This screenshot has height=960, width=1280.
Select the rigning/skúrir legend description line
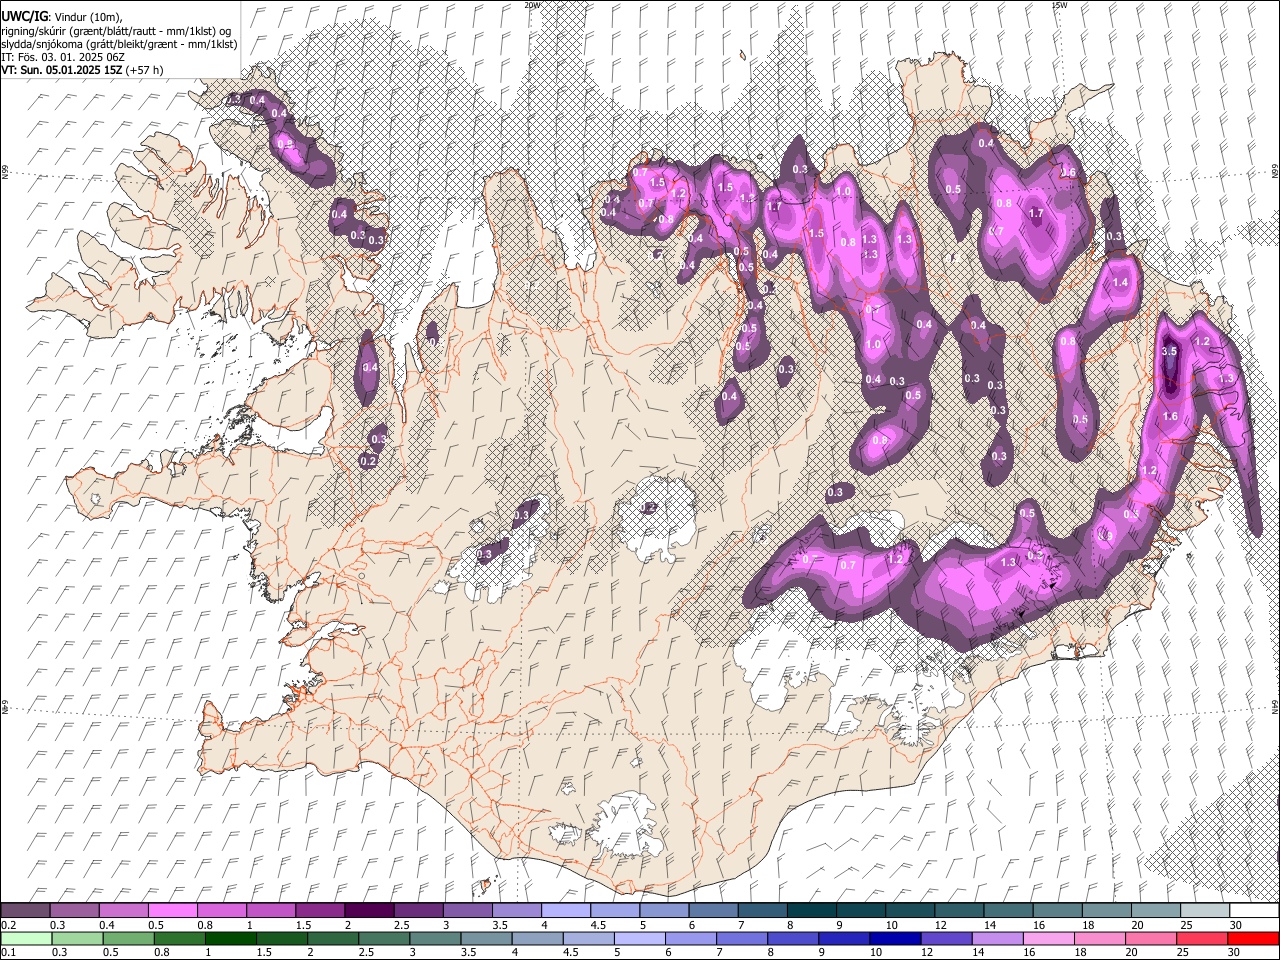click(x=115, y=30)
